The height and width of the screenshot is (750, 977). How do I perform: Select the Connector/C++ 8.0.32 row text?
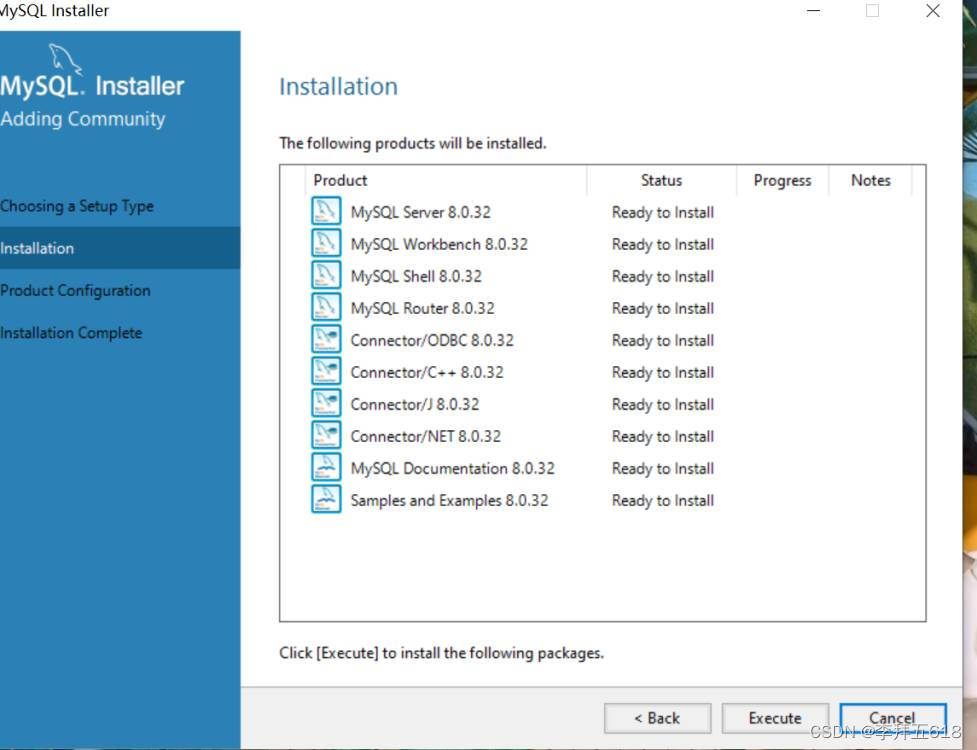(427, 373)
